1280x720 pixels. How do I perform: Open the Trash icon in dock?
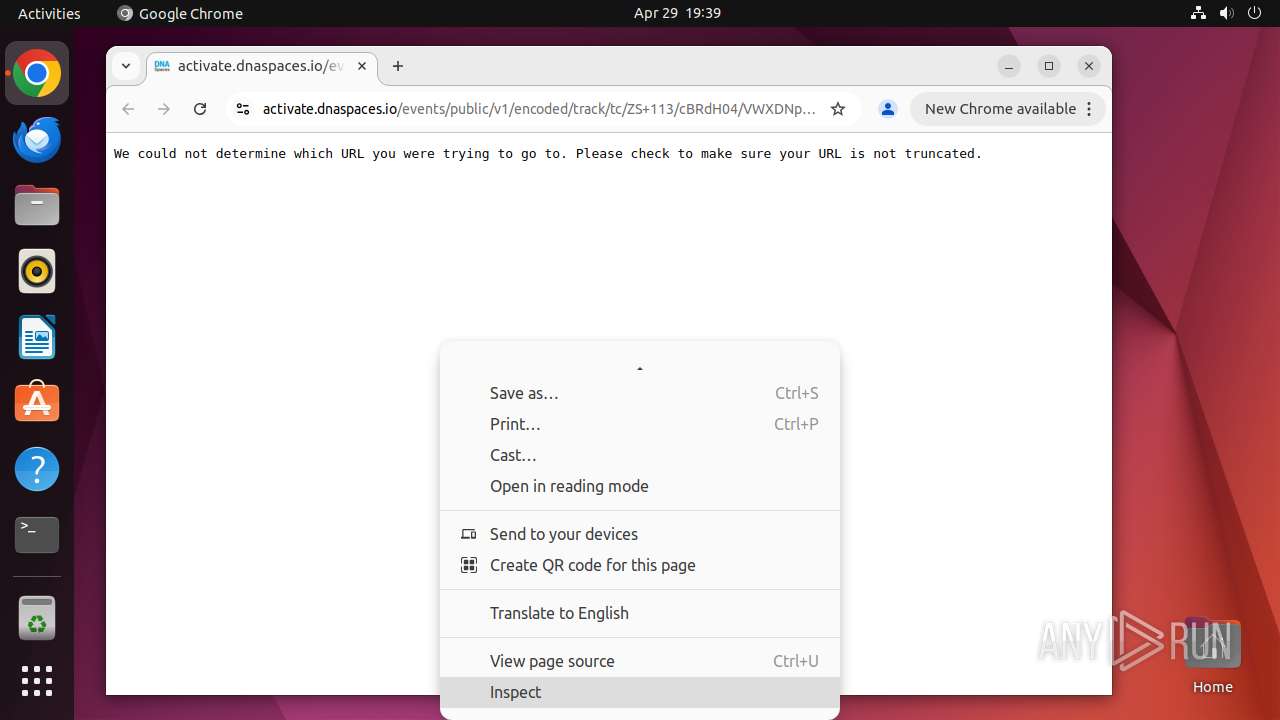37,618
